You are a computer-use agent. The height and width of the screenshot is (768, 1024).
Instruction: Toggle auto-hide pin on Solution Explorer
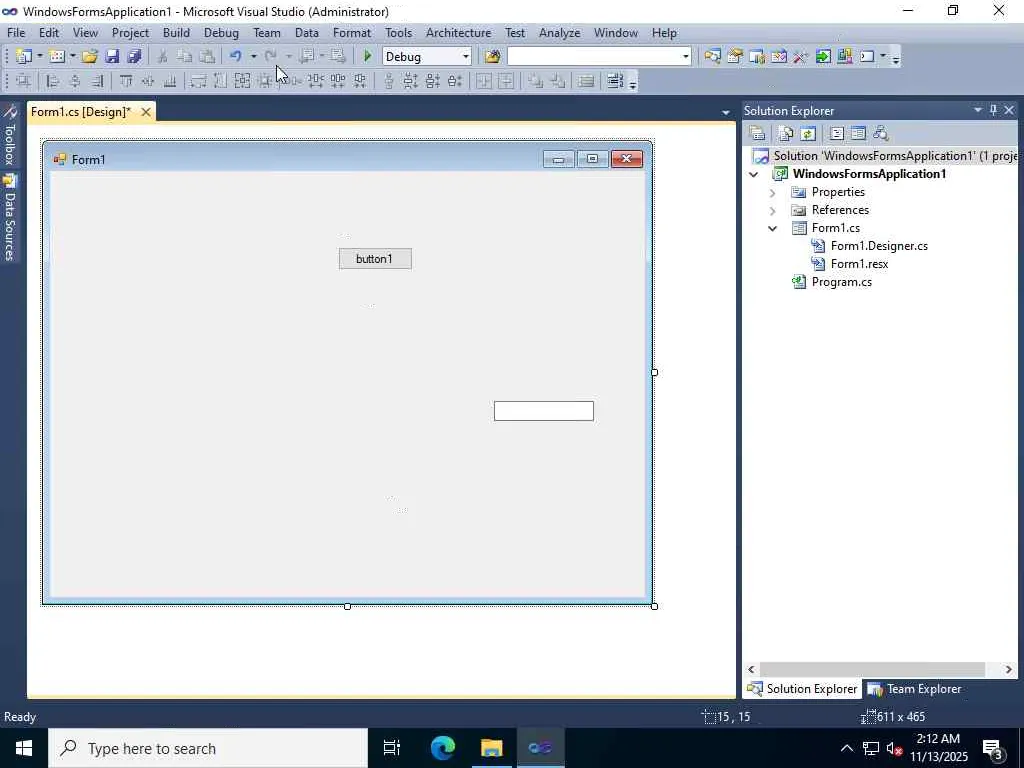click(x=993, y=110)
